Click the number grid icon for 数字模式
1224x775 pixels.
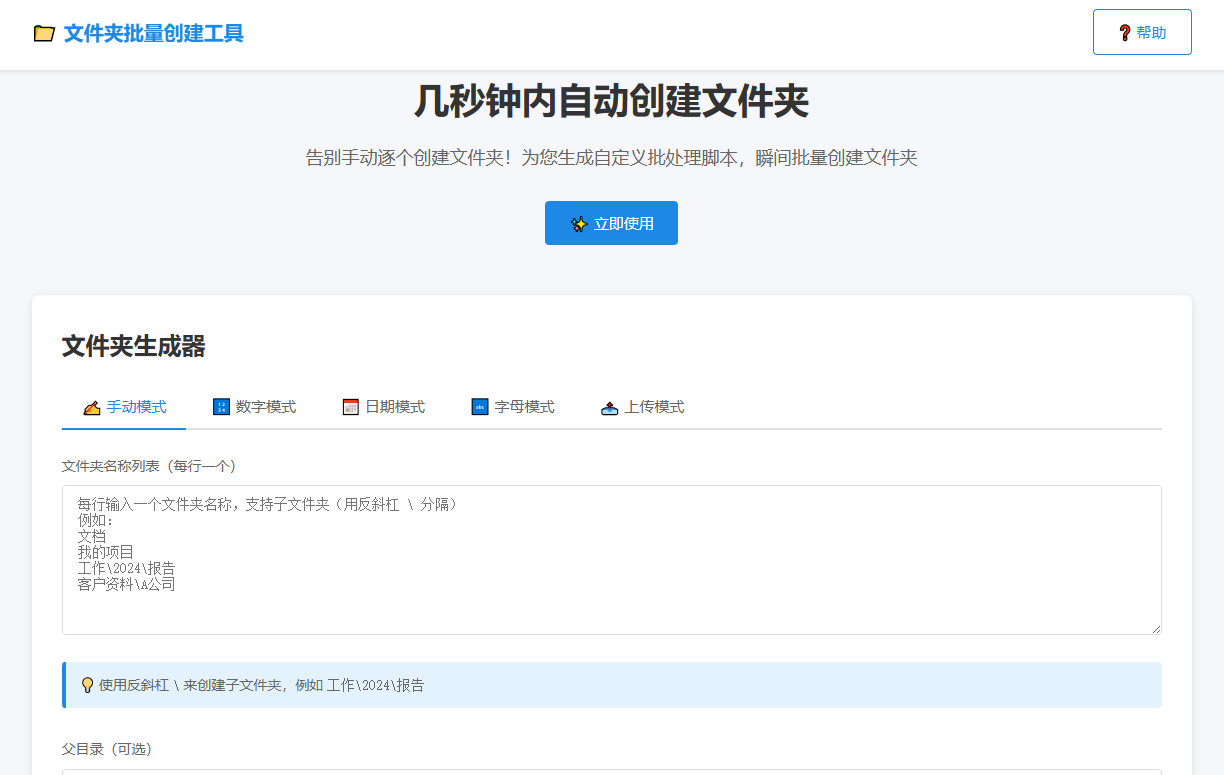click(x=221, y=407)
